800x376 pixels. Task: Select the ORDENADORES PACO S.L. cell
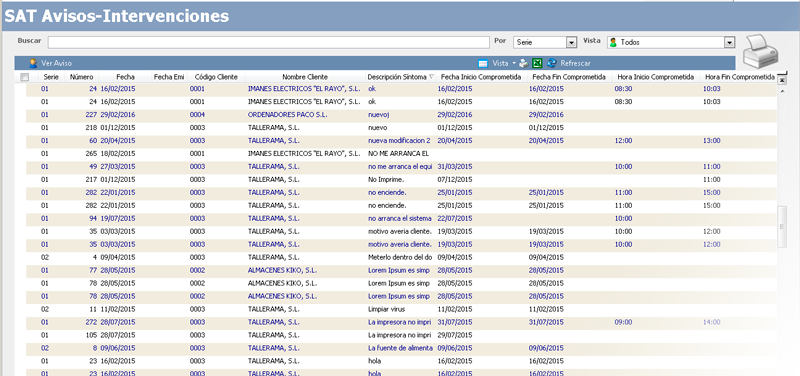[x=288, y=115]
